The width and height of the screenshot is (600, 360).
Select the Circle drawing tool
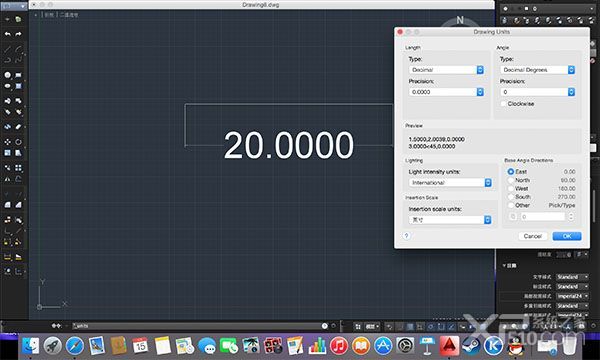pos(8,75)
